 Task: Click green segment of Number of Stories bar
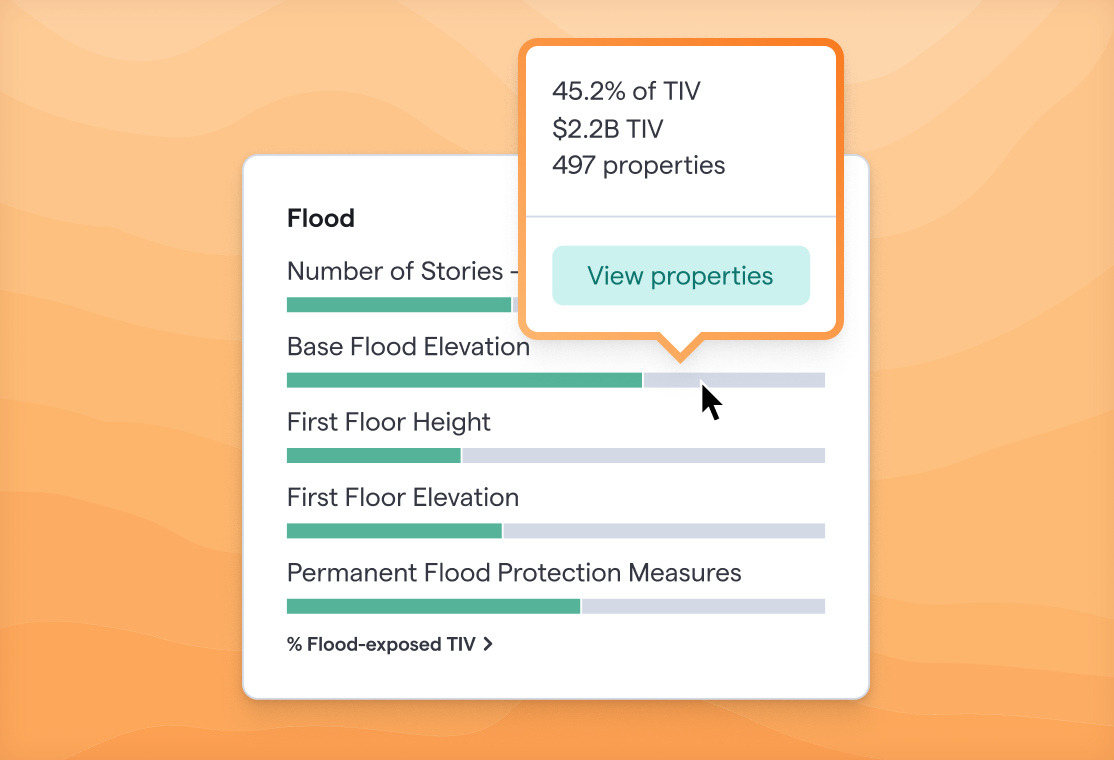[x=399, y=305]
